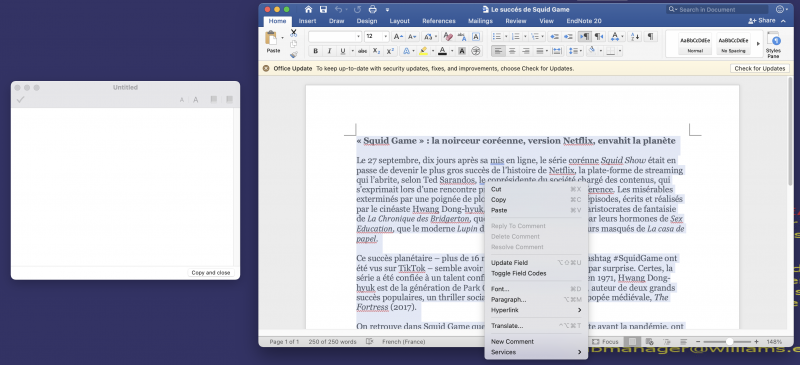The height and width of the screenshot is (365, 800).
Task: Switch to the References tab
Action: coord(439,21)
